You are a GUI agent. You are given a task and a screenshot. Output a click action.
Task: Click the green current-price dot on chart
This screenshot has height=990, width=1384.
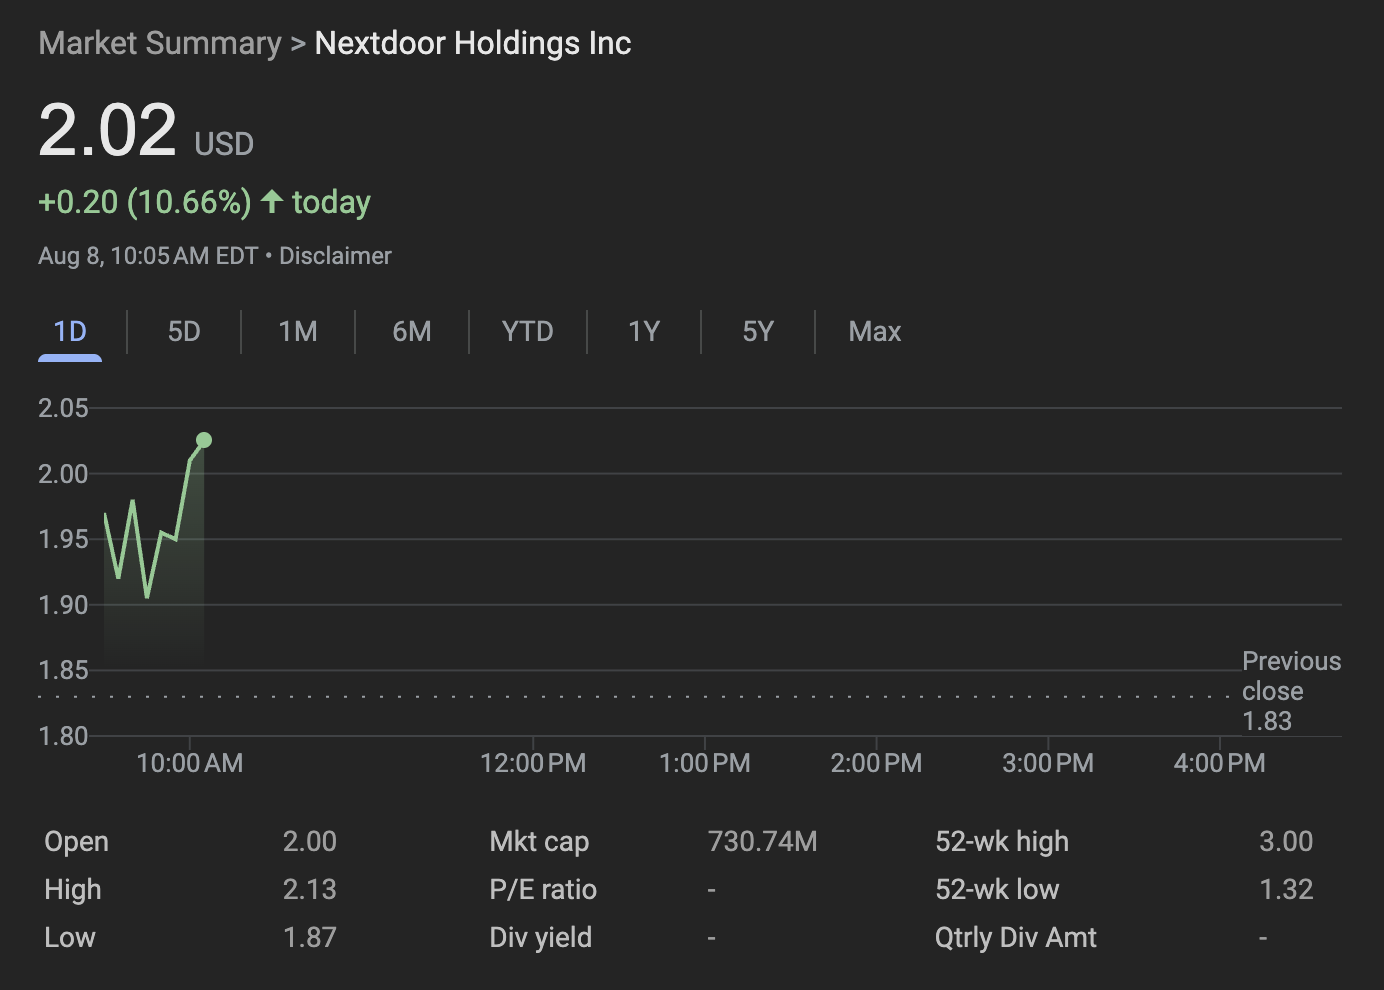tap(204, 440)
